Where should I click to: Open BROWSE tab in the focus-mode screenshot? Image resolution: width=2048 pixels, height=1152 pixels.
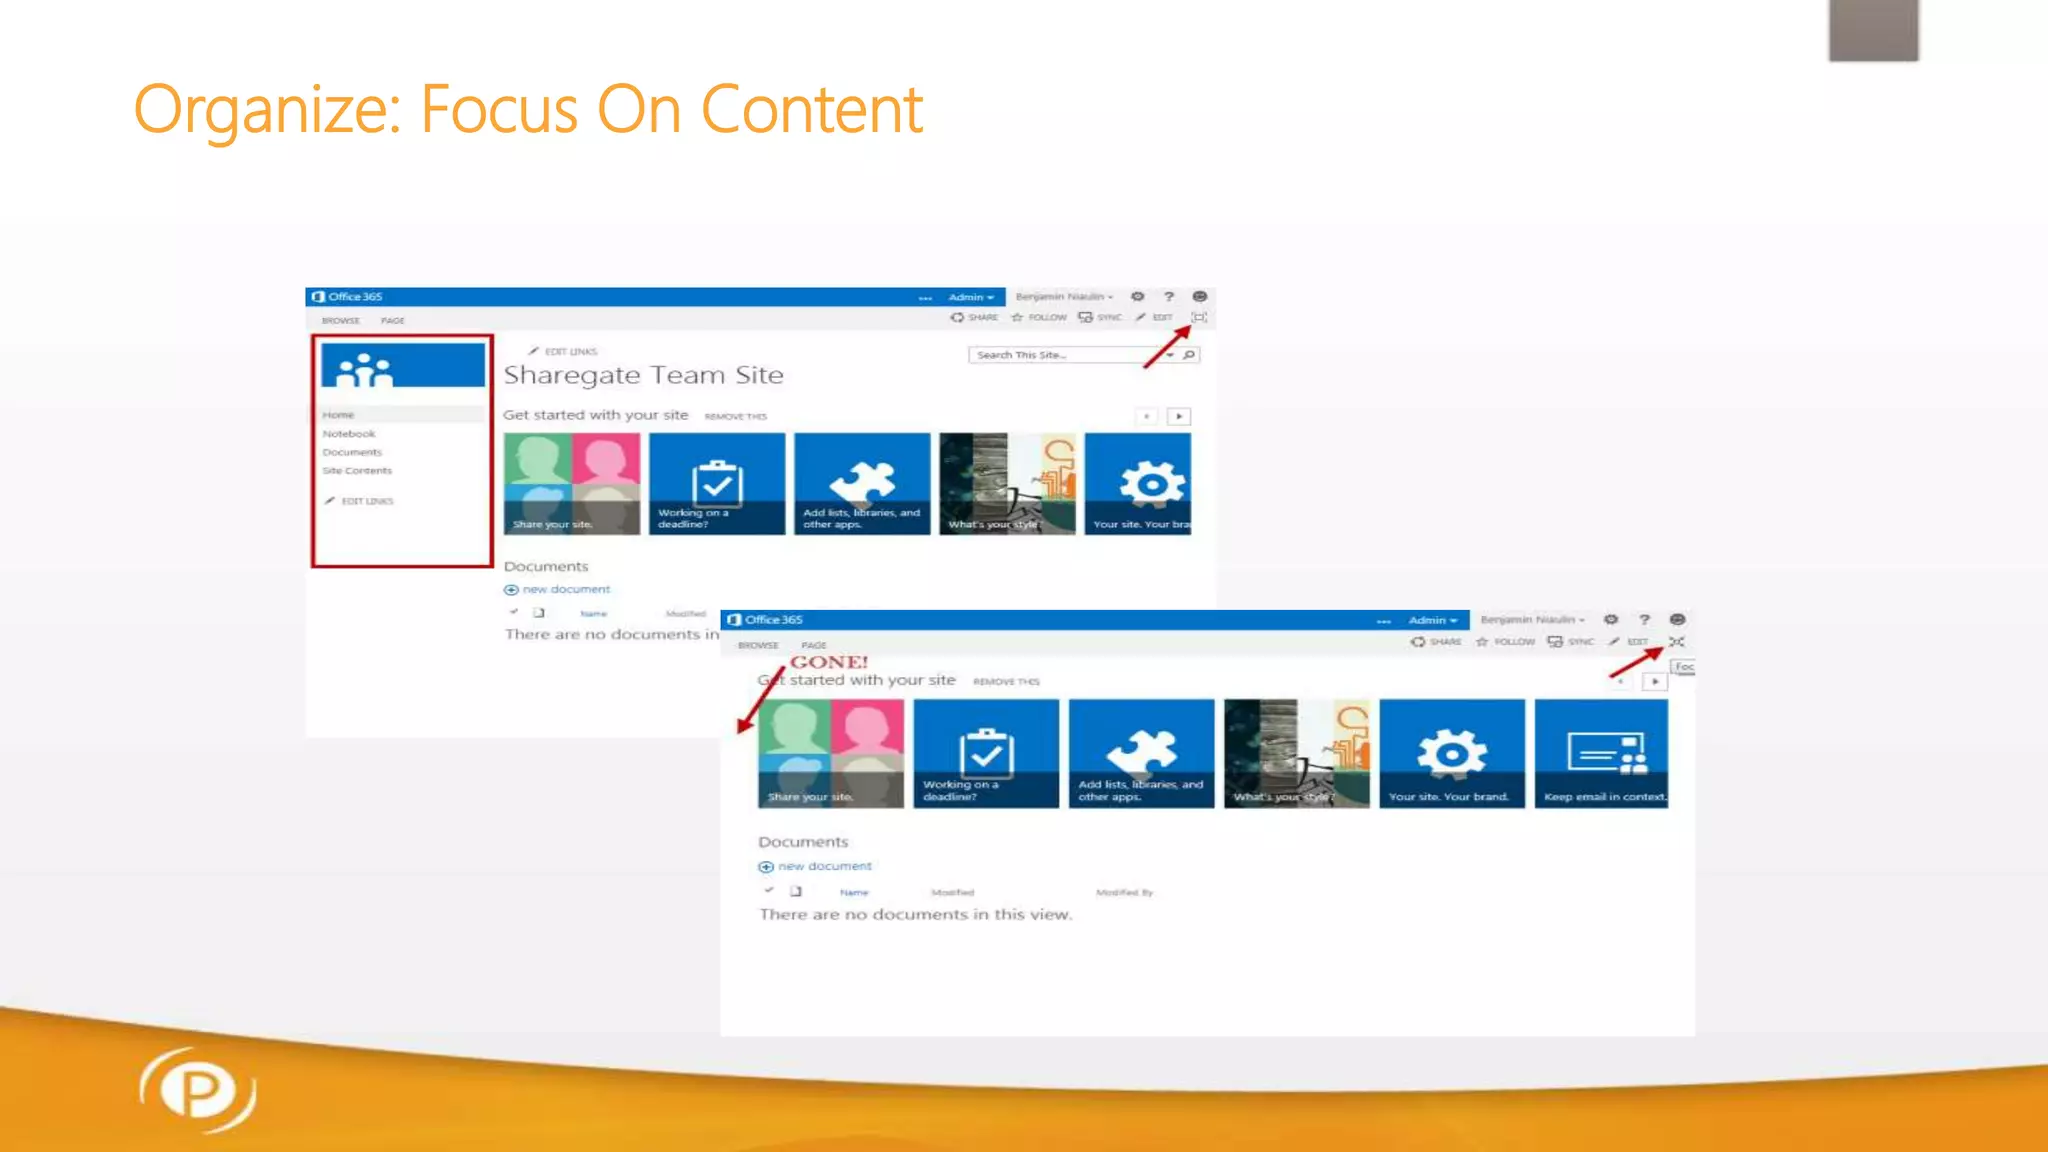pos(758,646)
